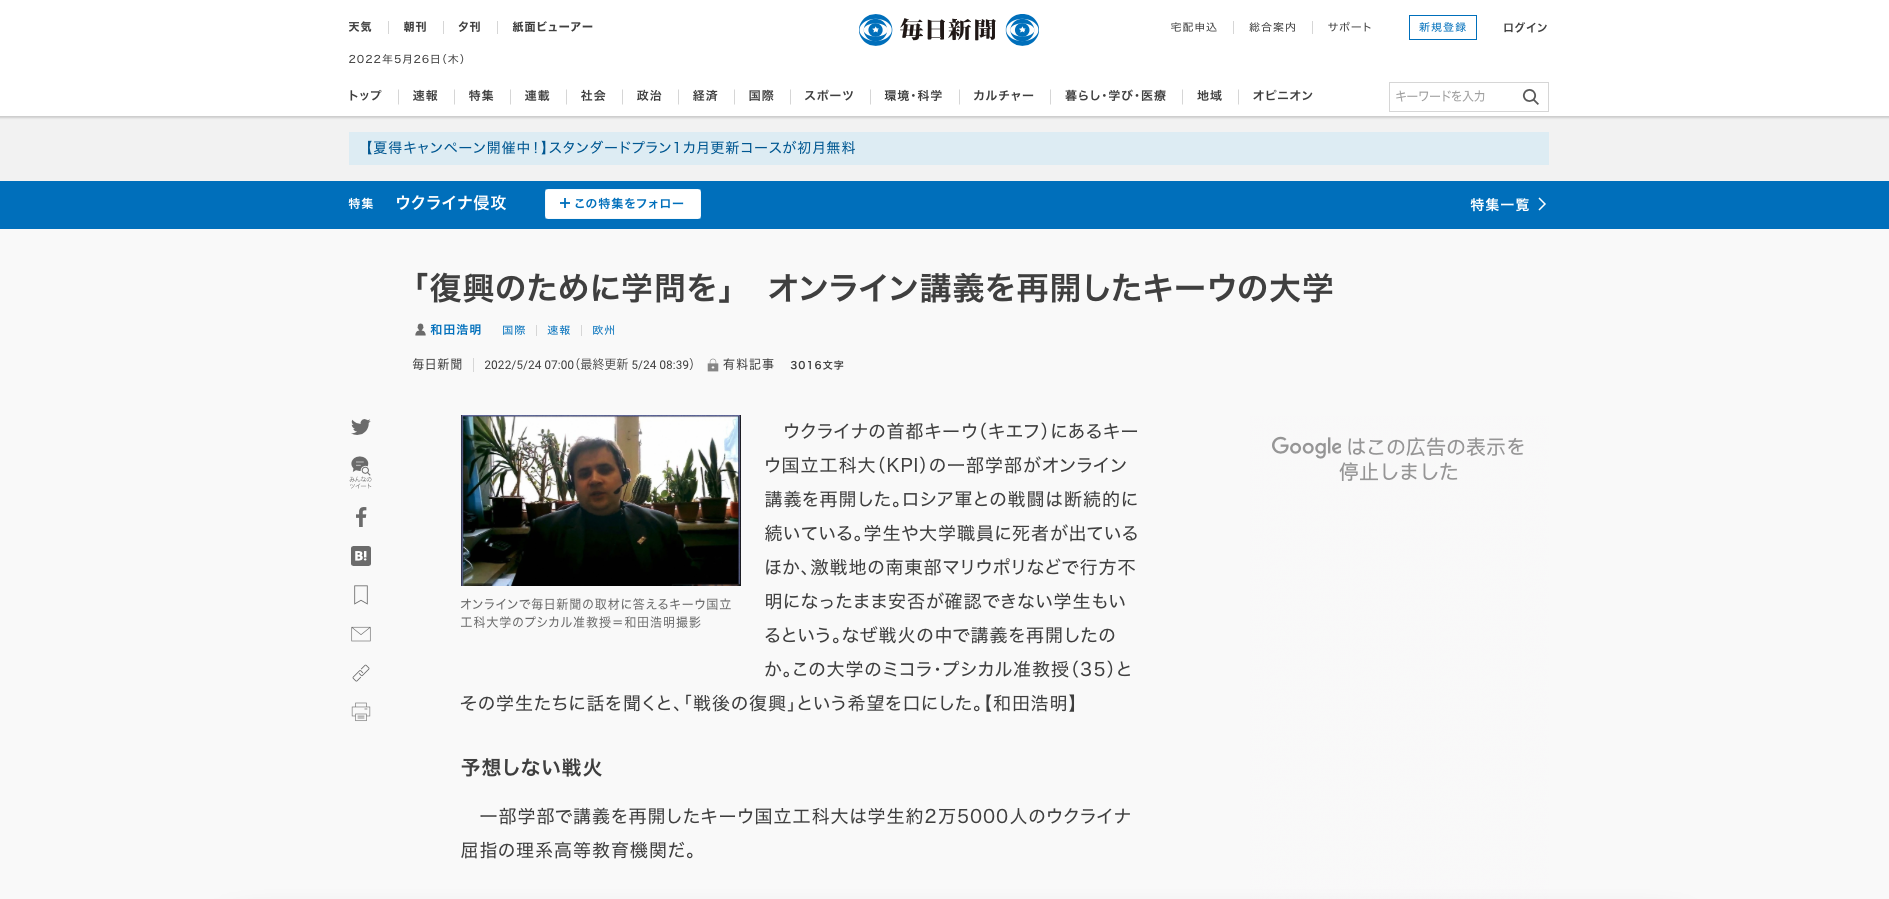Click the search magnifier icon
Image resolution: width=1889 pixels, height=899 pixels.
click(x=1530, y=97)
